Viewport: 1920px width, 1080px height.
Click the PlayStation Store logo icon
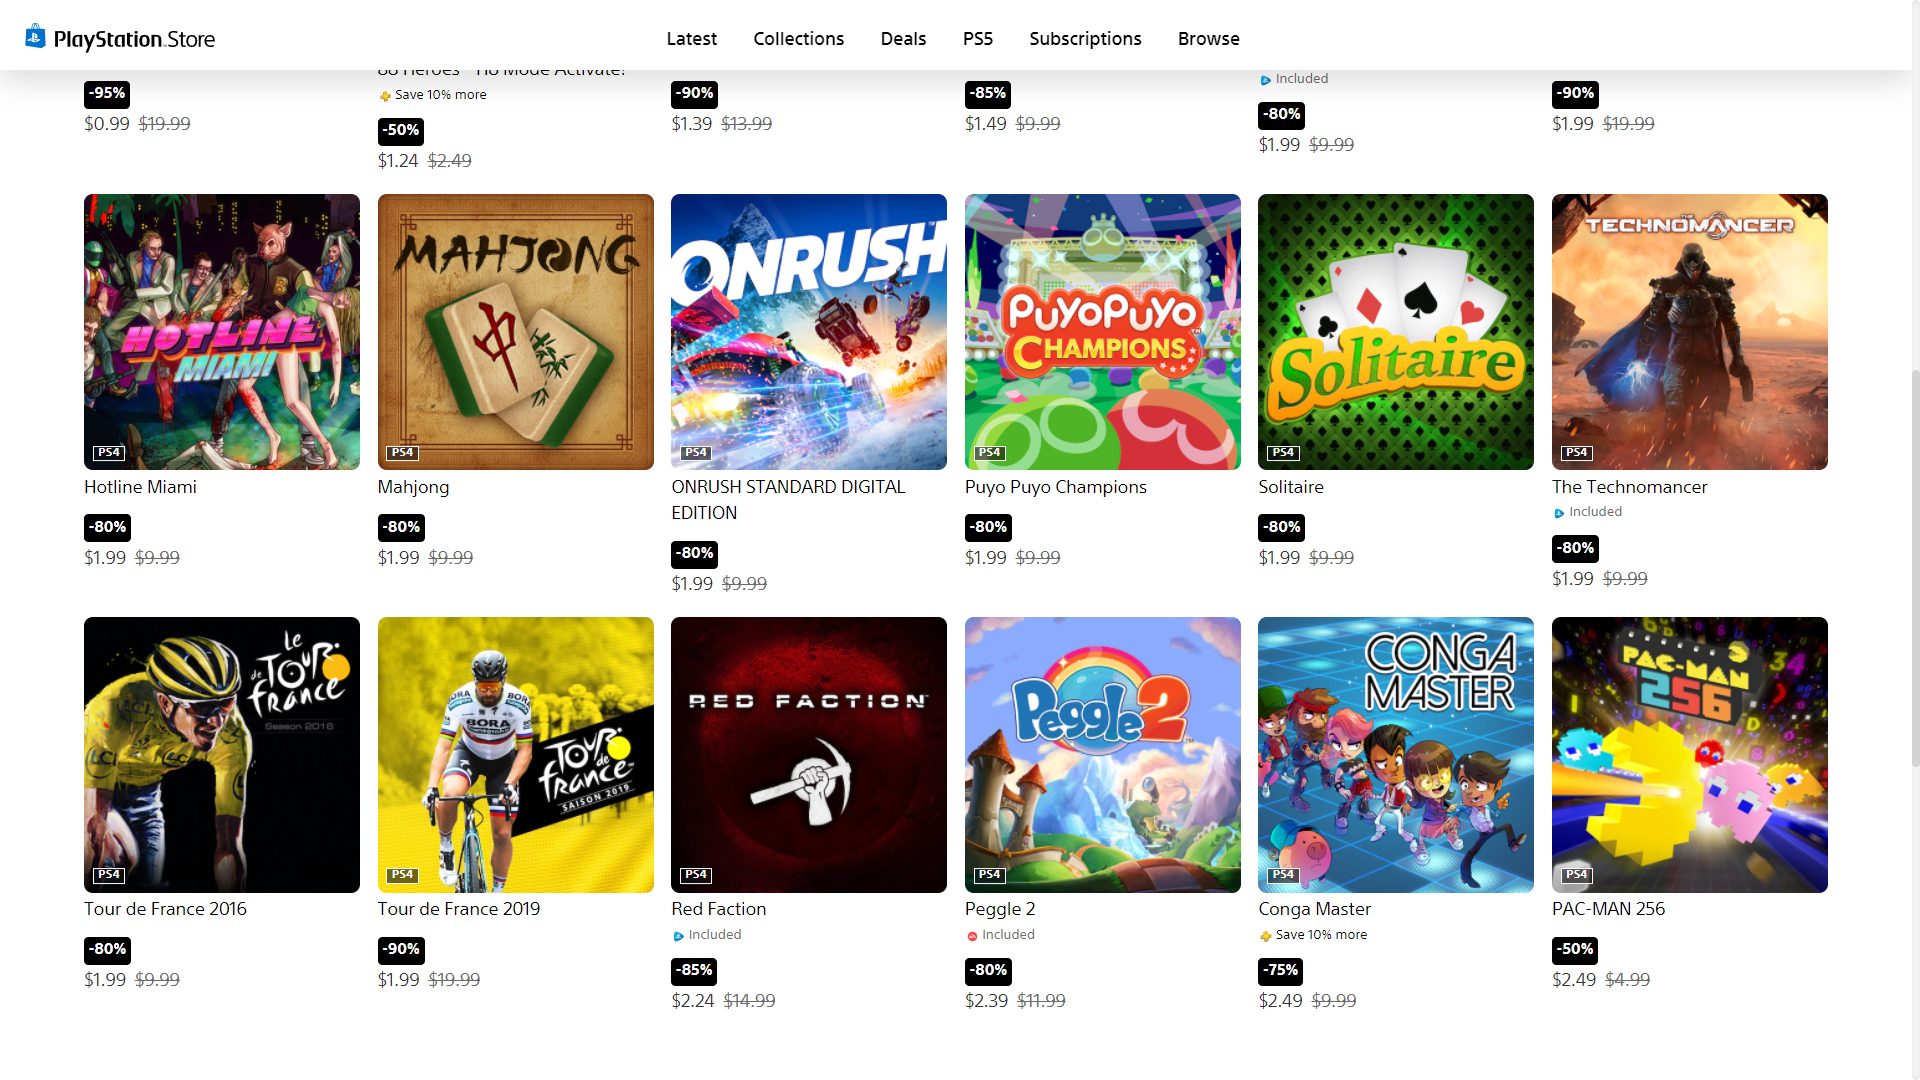[36, 37]
